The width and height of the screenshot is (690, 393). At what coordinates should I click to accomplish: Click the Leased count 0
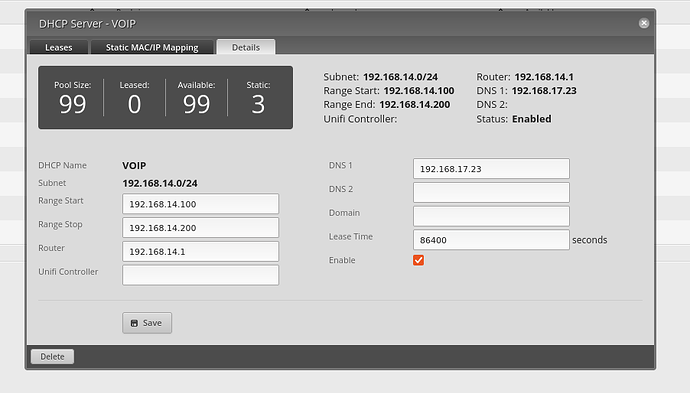(135, 105)
